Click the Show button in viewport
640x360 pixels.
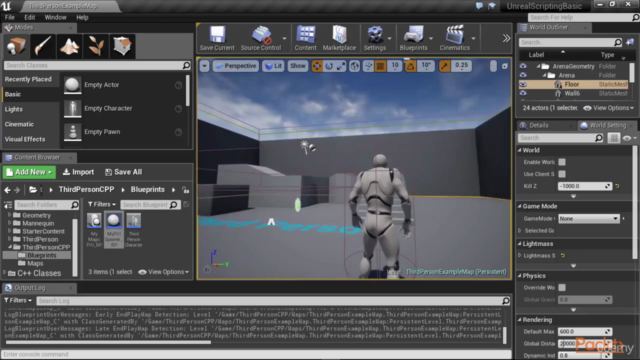point(298,66)
